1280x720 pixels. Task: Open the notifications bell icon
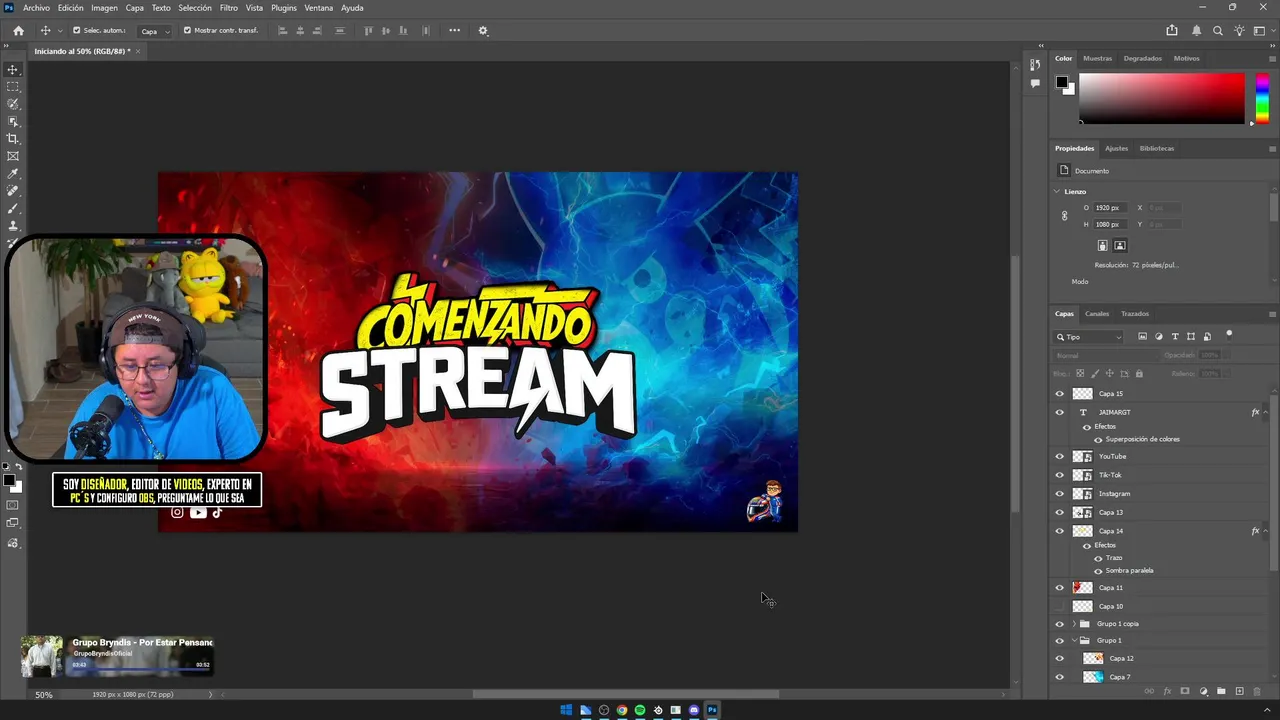pyautogui.click(x=1196, y=31)
